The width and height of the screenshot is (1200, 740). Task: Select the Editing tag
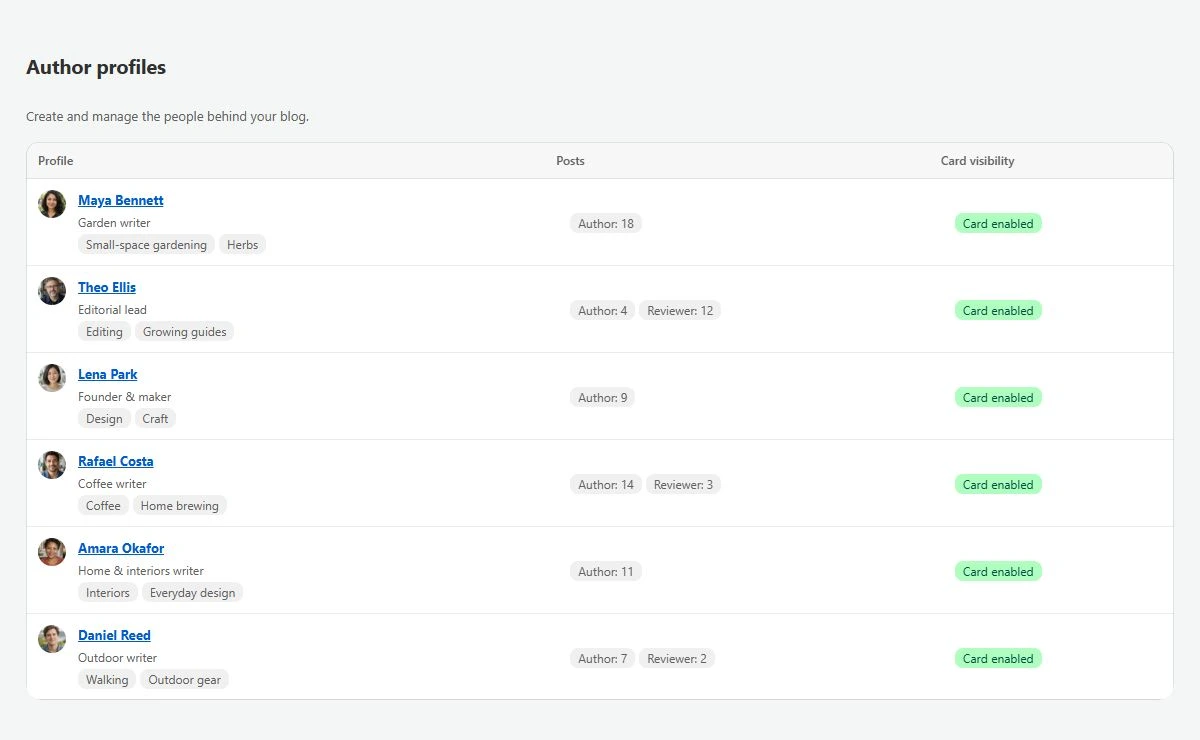104,332
